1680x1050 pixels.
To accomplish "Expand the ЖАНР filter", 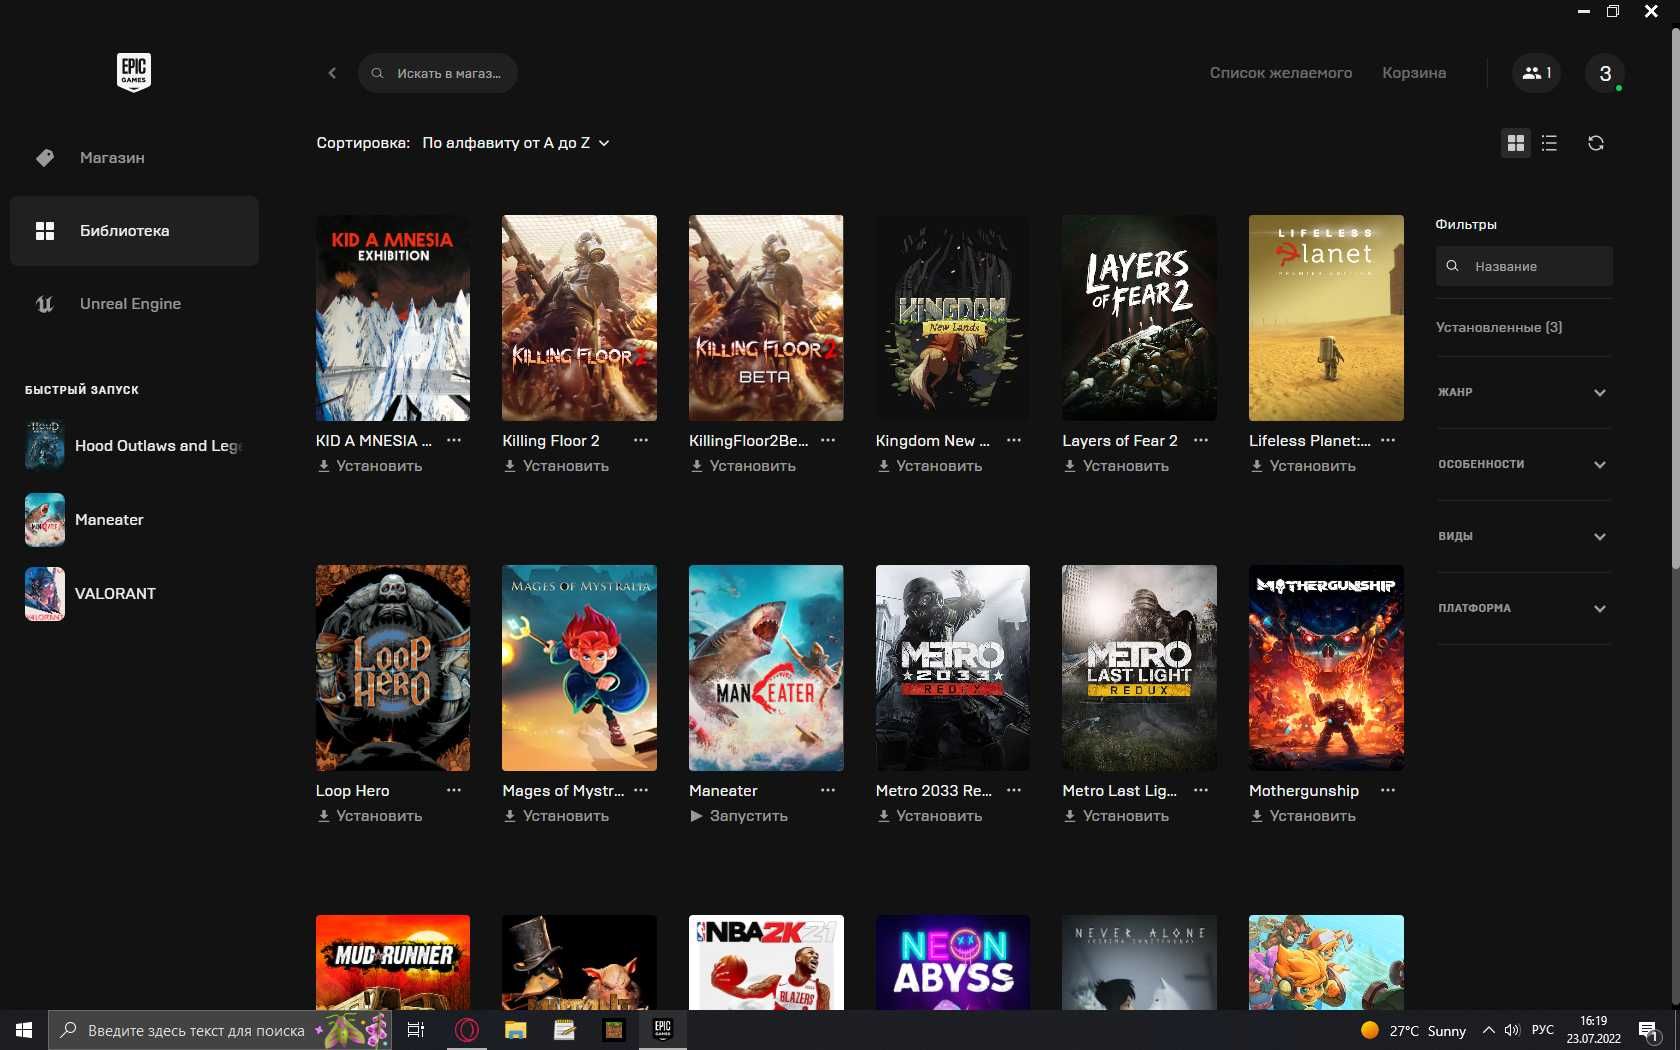I will click(x=1524, y=392).
